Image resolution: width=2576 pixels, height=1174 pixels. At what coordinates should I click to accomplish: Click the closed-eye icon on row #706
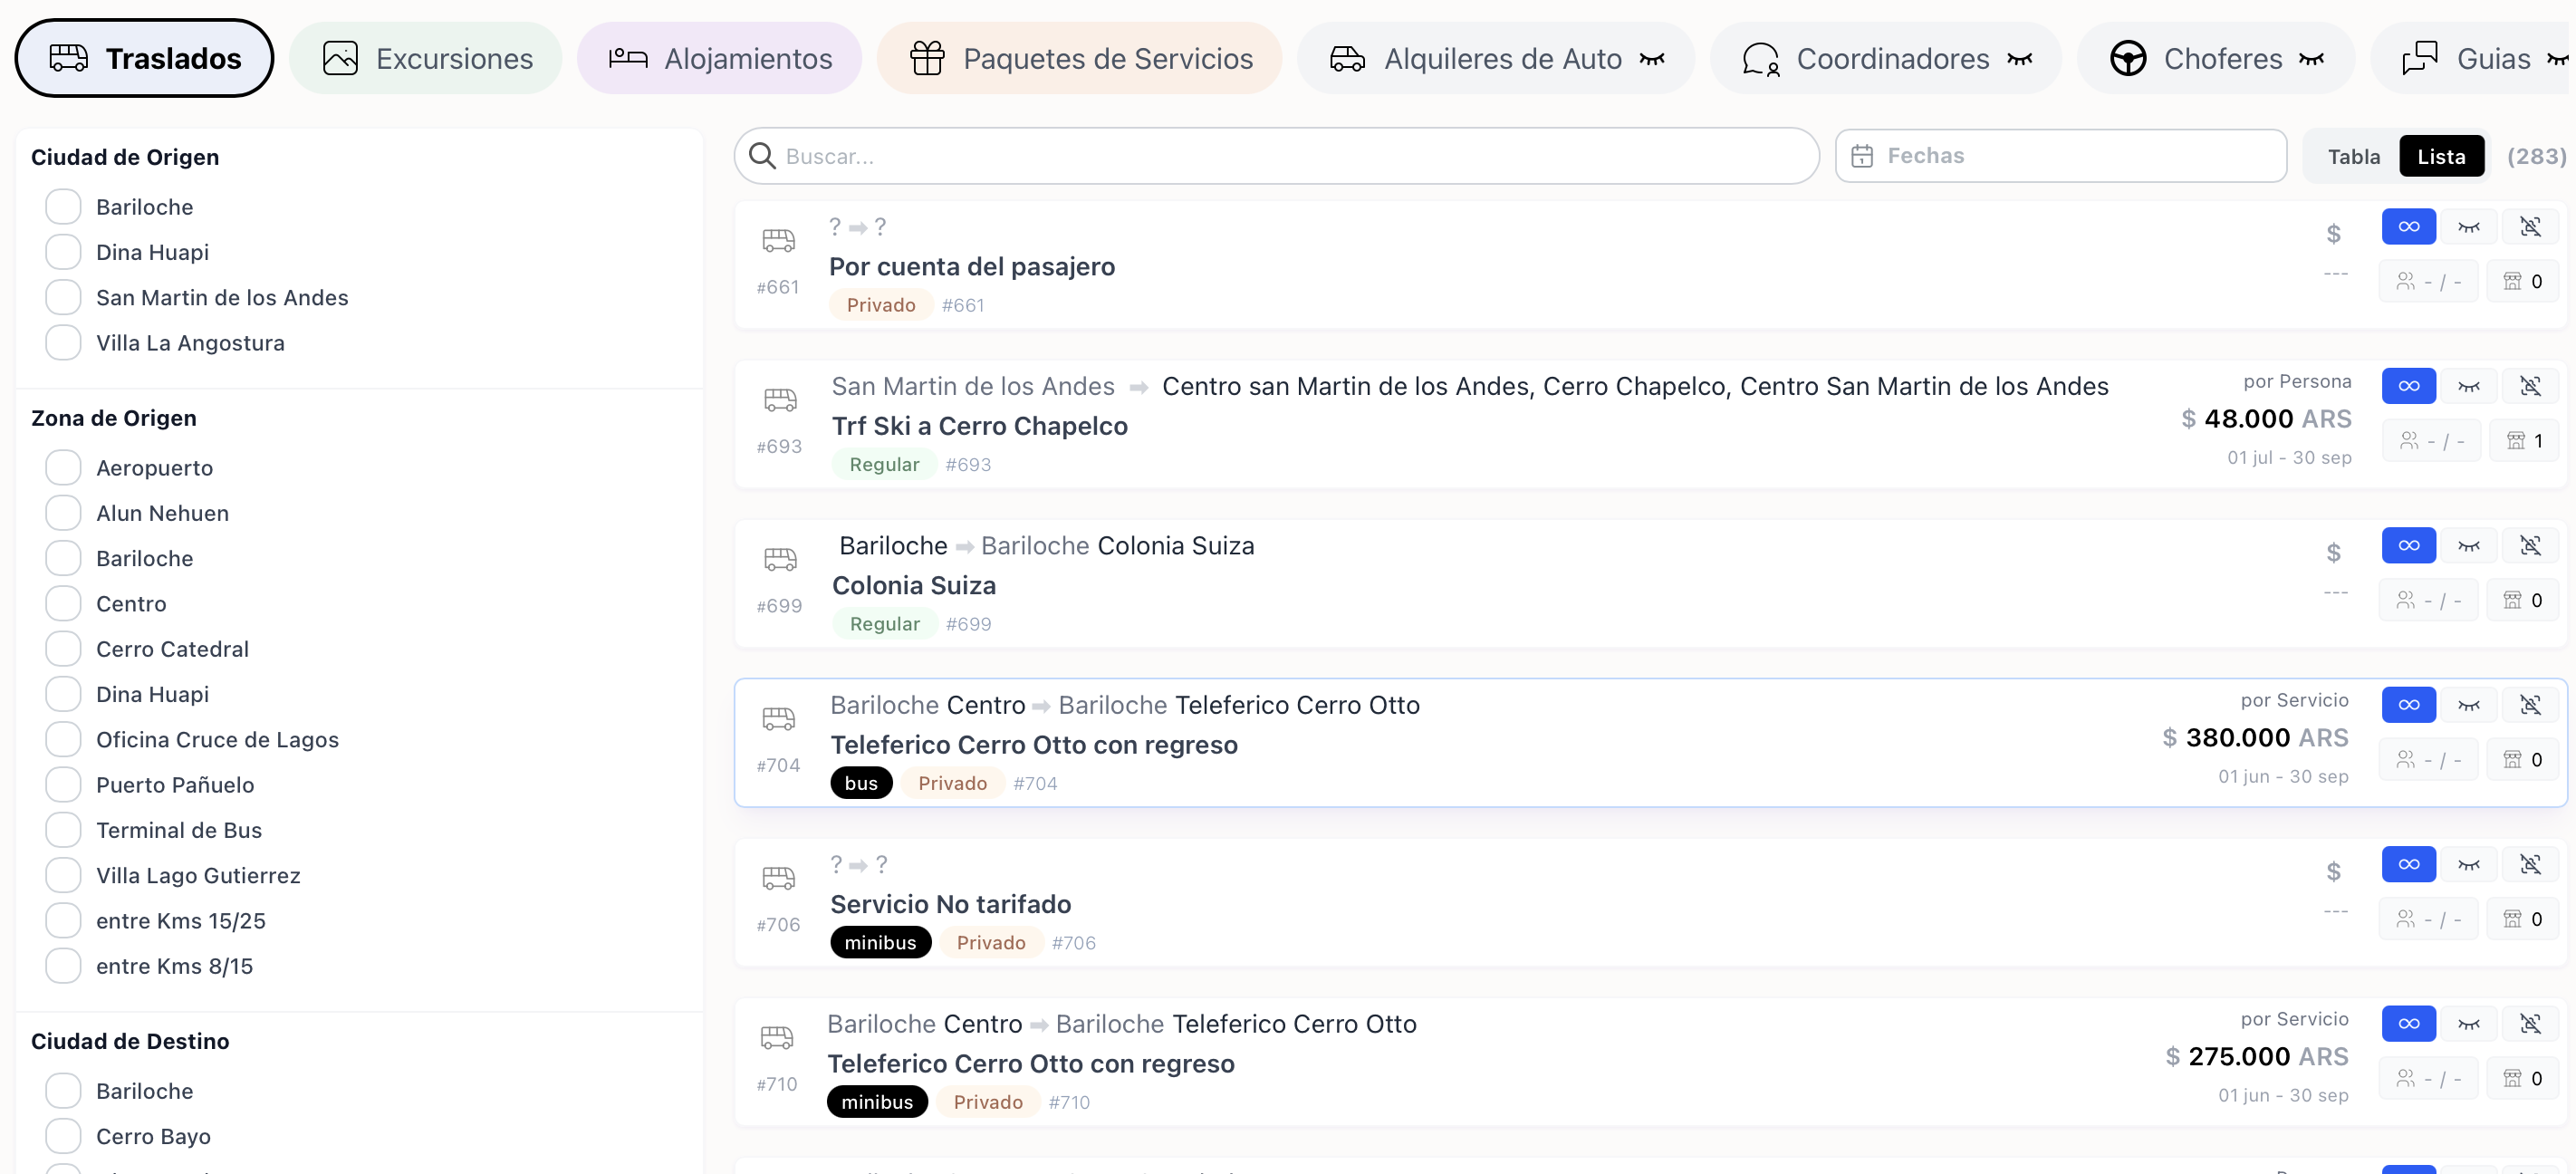pyautogui.click(x=2468, y=865)
